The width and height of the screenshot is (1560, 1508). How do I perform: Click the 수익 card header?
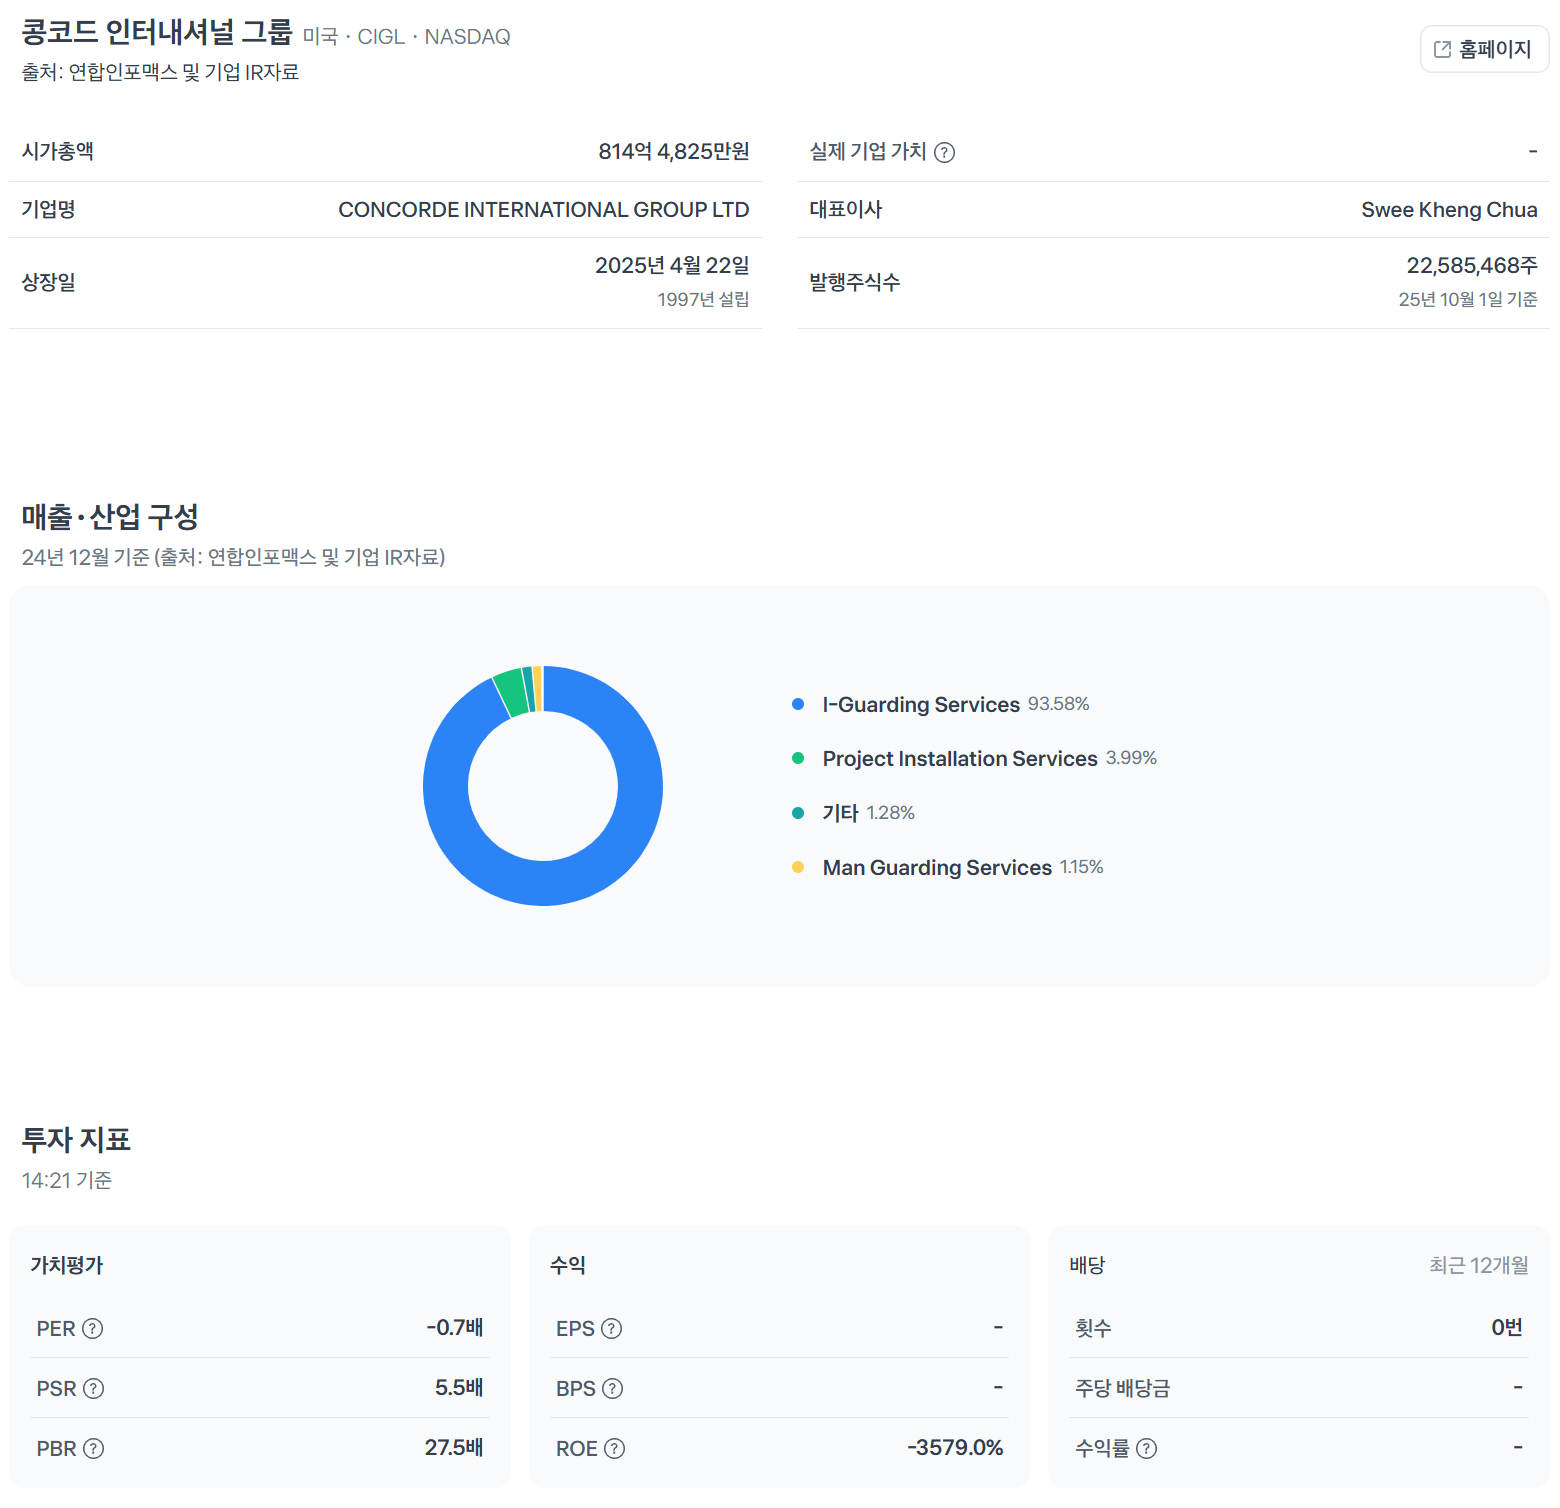click(568, 1265)
